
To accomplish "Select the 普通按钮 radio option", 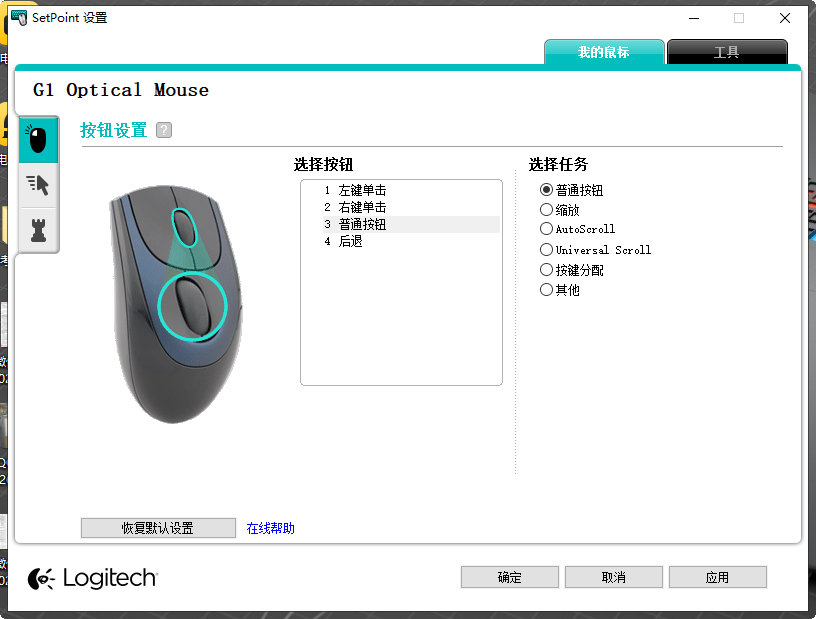I will [571, 190].
